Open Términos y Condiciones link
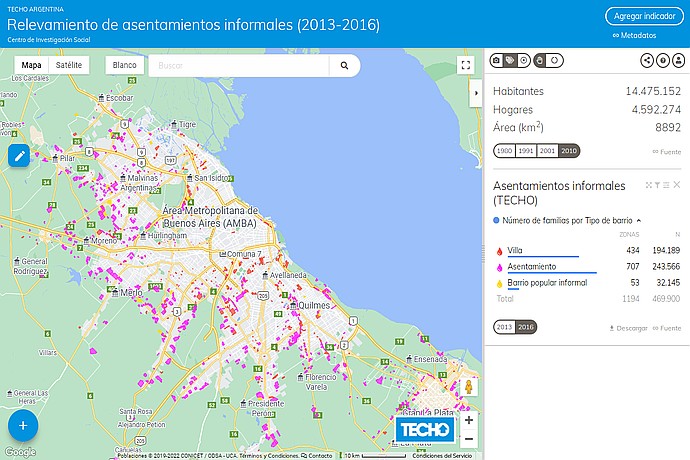The width and height of the screenshot is (690, 460). 269,456
